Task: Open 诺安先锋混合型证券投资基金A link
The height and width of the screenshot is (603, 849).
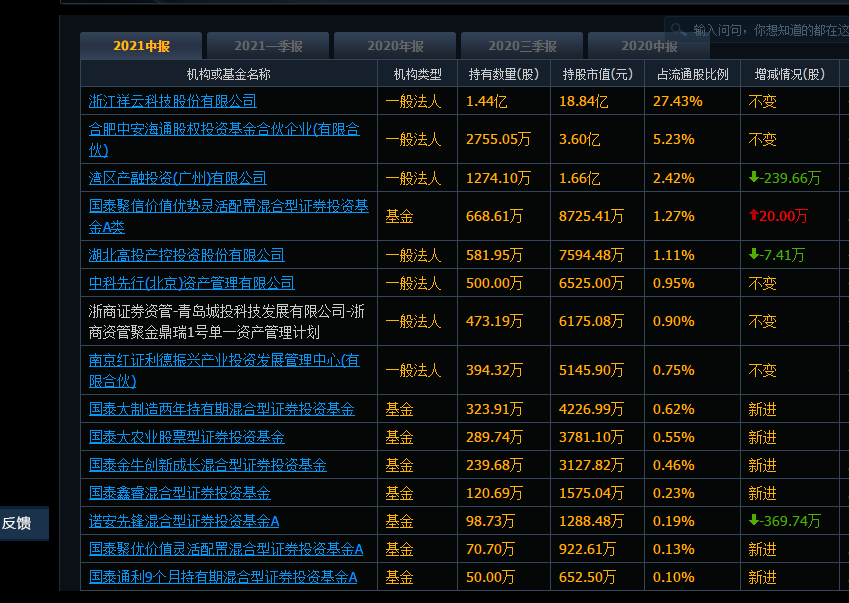Action: (x=184, y=521)
